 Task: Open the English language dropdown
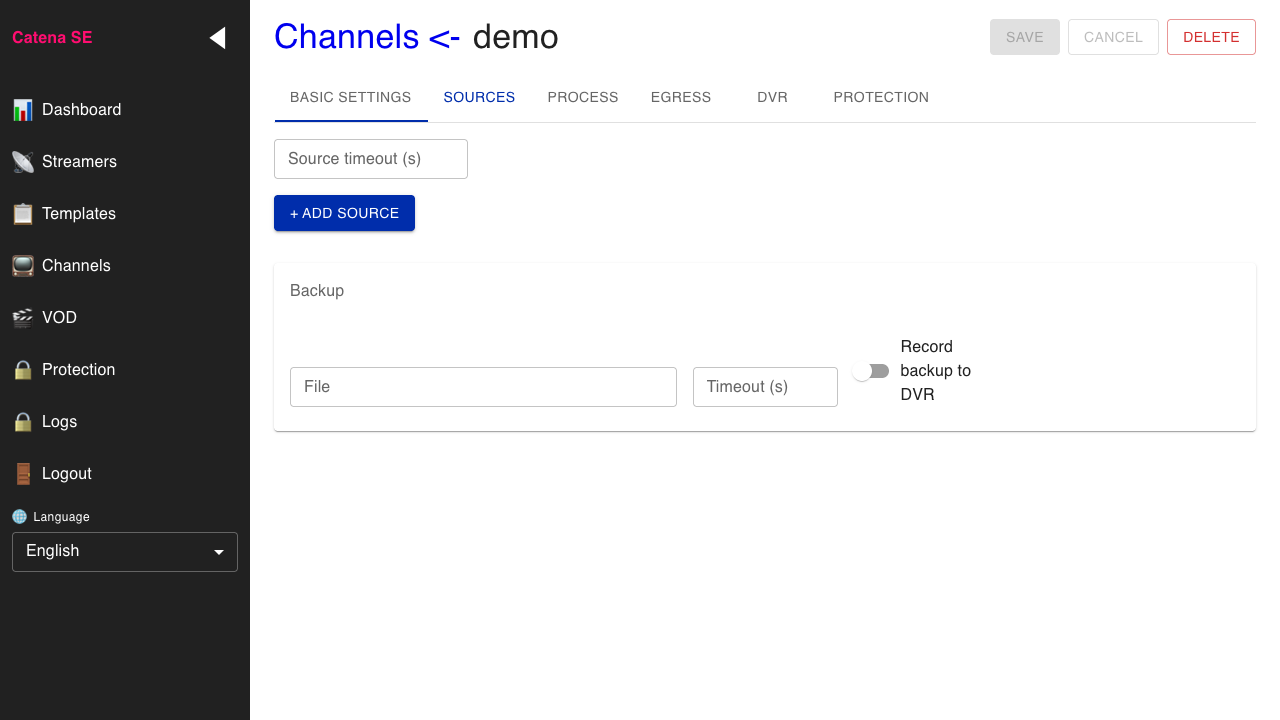[124, 551]
